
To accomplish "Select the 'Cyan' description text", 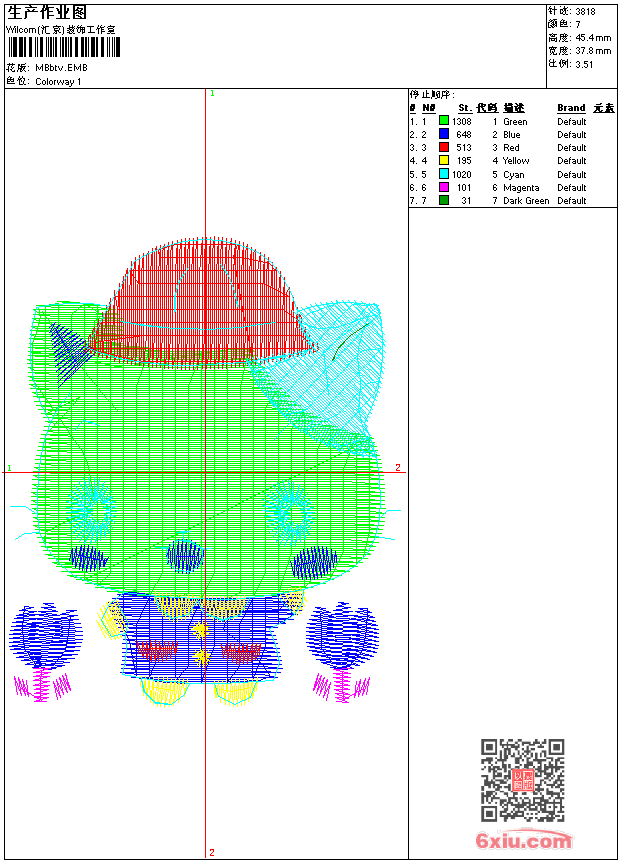I will [514, 174].
